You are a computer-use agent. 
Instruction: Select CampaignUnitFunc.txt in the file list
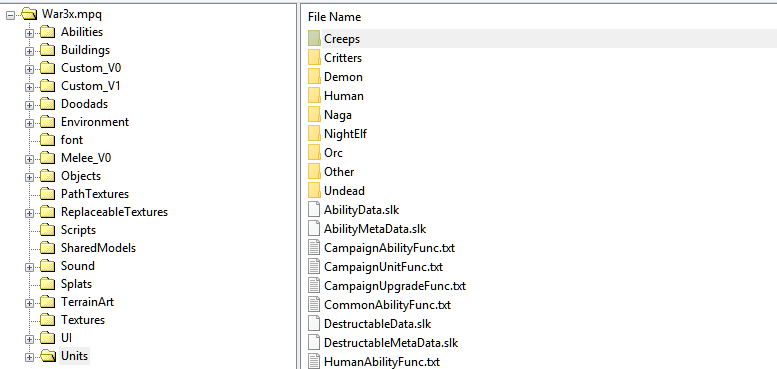pos(383,267)
